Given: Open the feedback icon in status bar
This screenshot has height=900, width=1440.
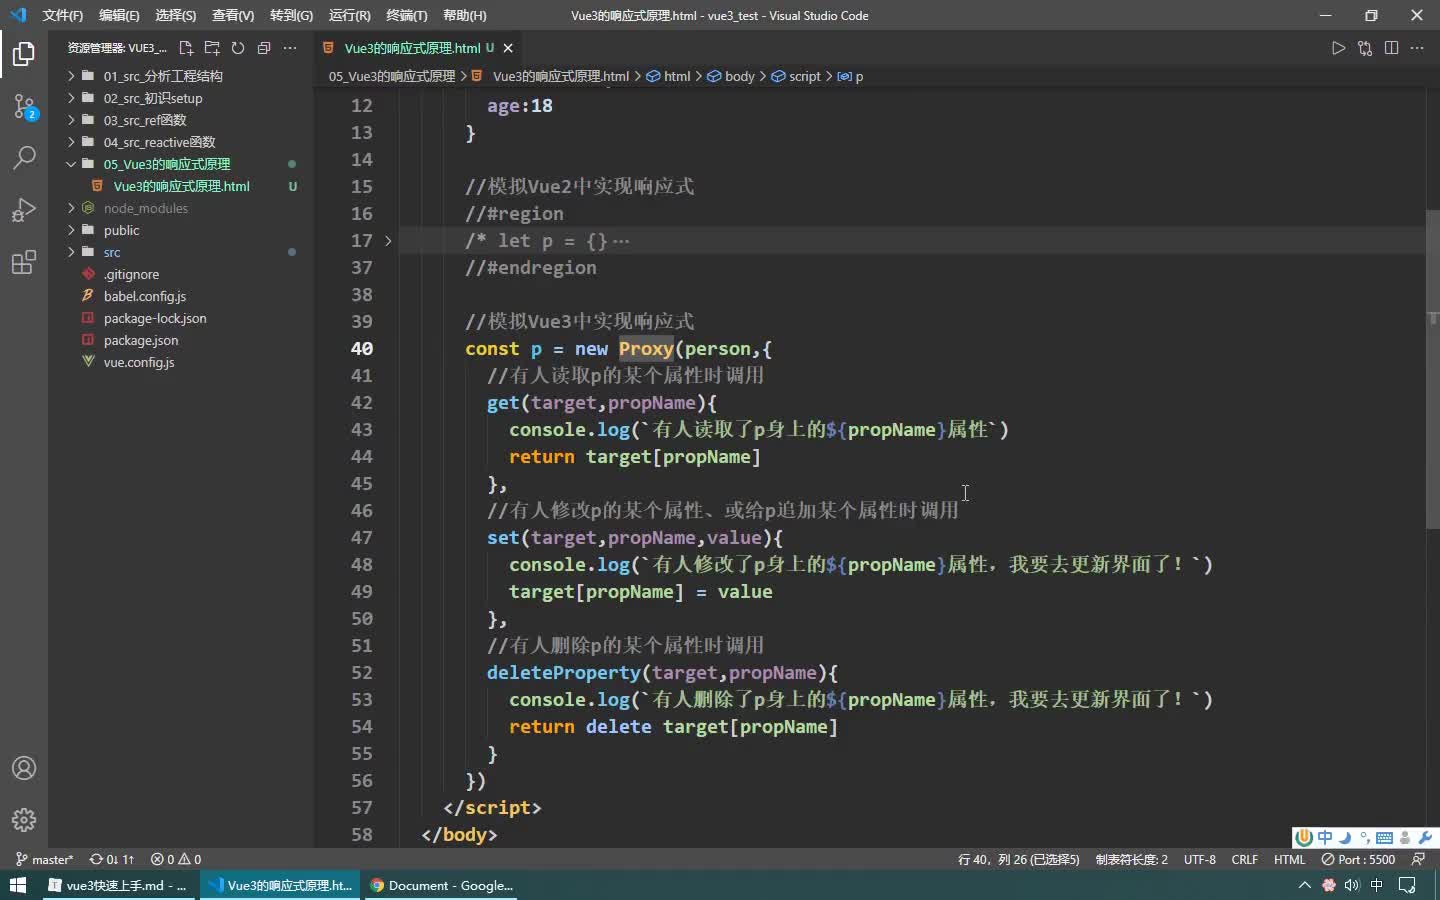Looking at the screenshot, I should click(1418, 859).
